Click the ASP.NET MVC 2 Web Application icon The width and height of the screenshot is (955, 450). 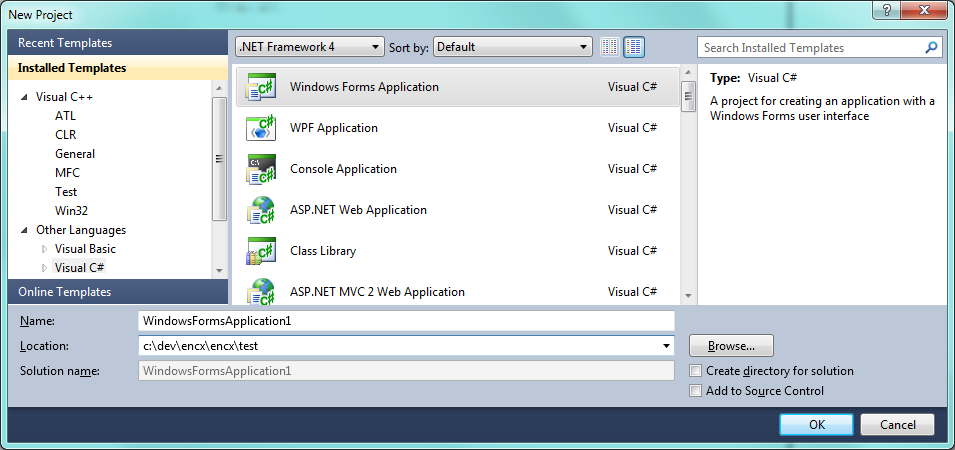(x=262, y=291)
